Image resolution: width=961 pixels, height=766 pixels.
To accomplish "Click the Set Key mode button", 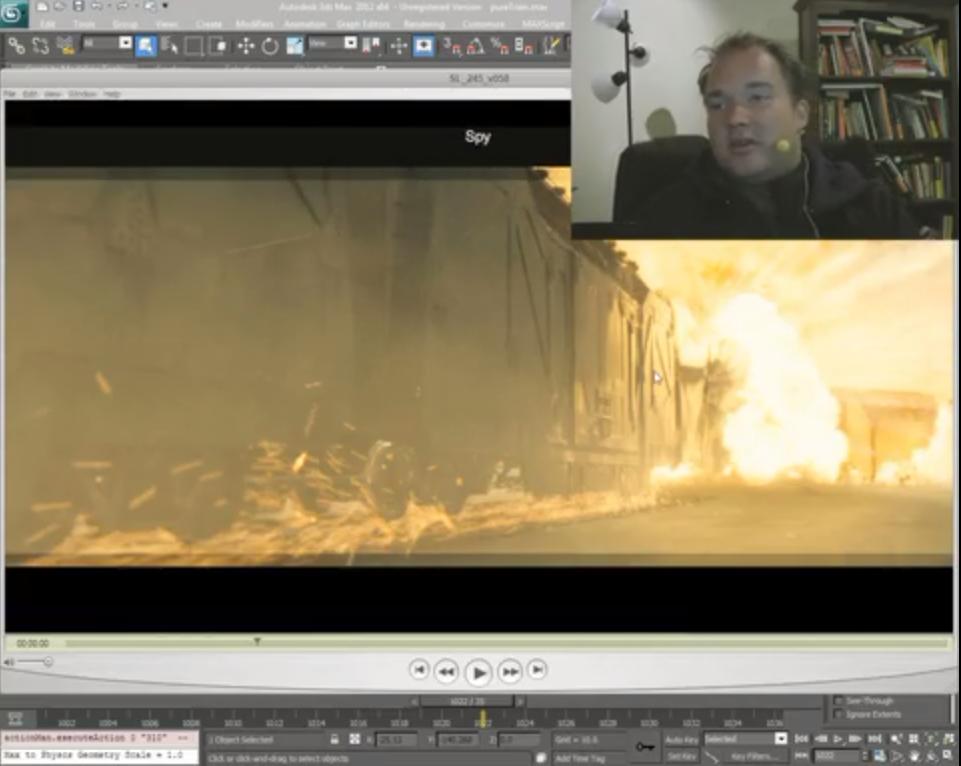I will tap(682, 756).
